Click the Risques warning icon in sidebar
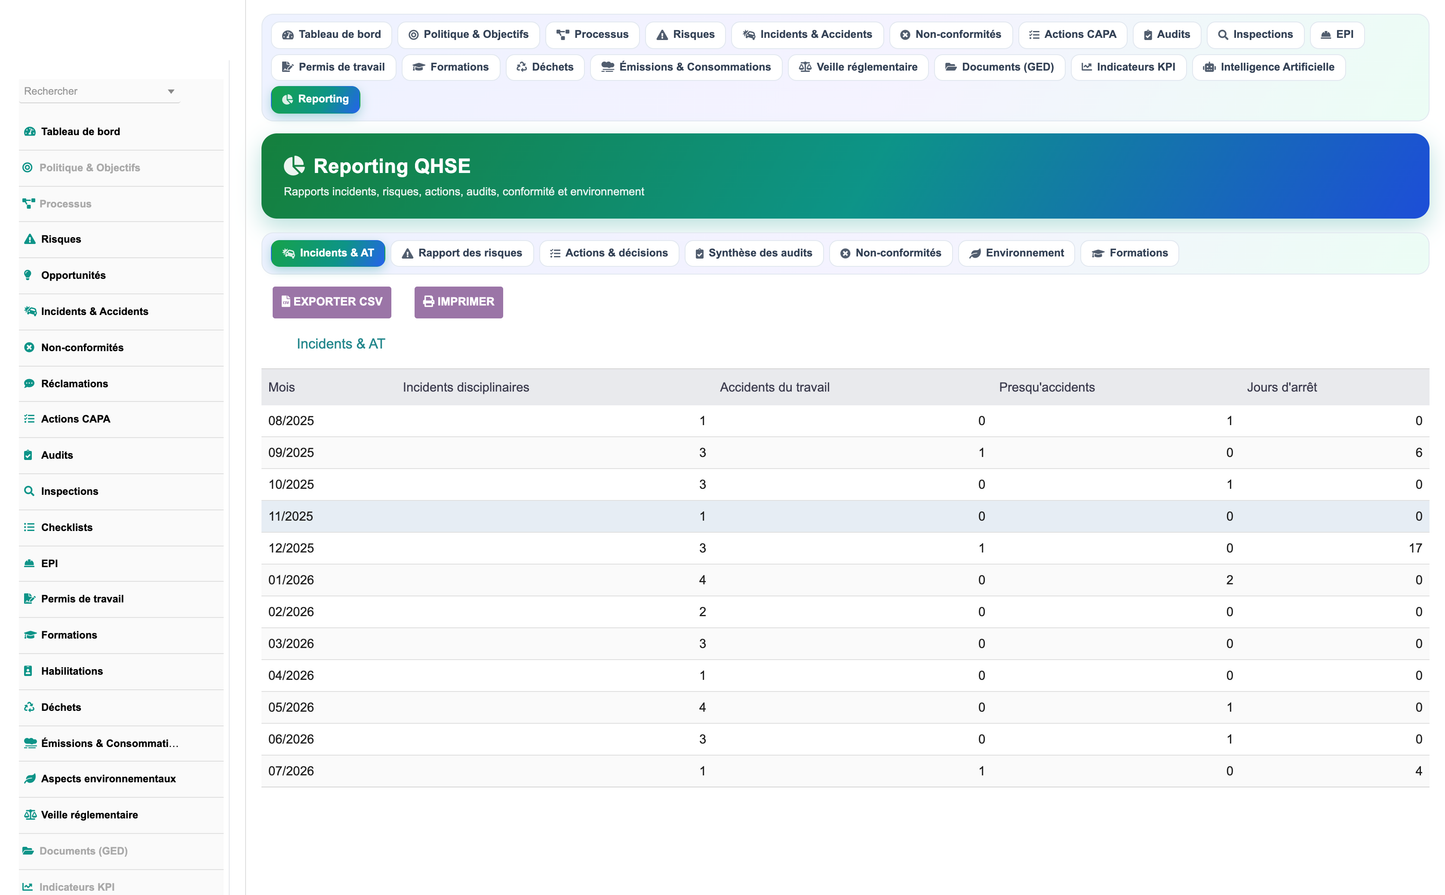 tap(29, 240)
